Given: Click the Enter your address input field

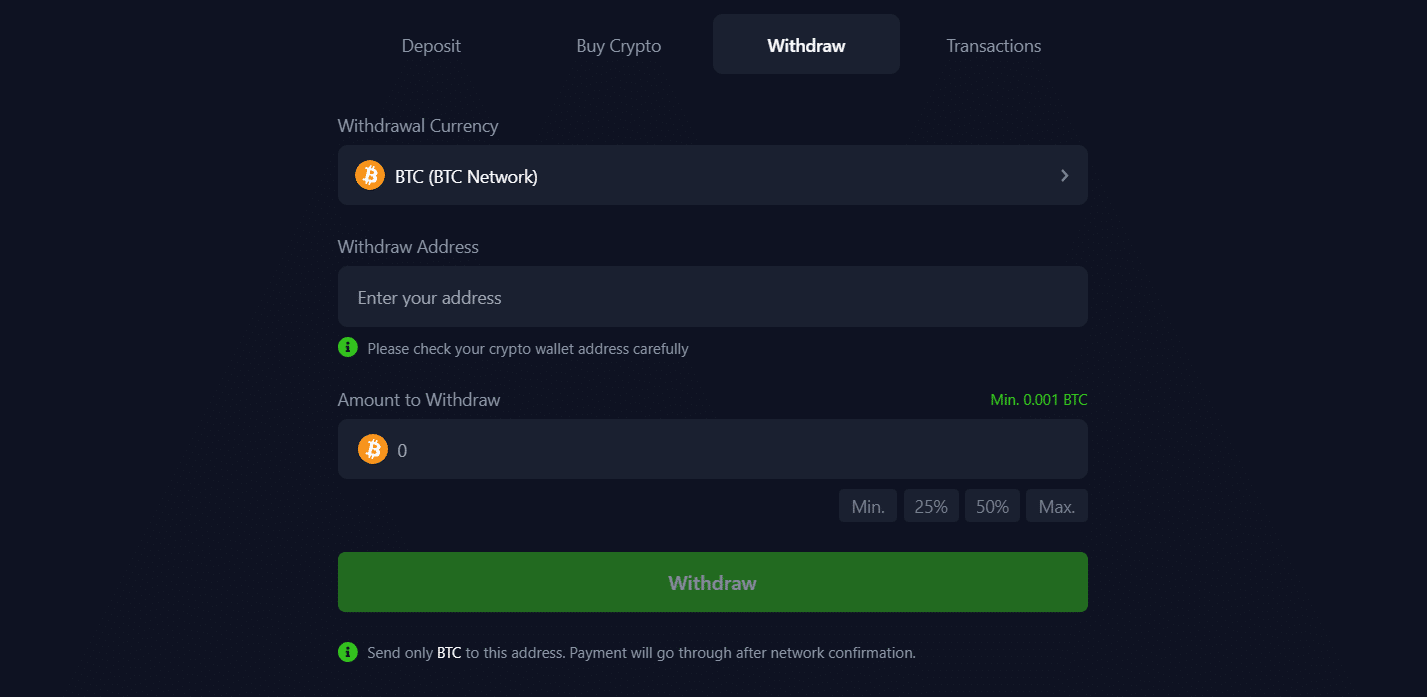Looking at the screenshot, I should pyautogui.click(x=712, y=296).
